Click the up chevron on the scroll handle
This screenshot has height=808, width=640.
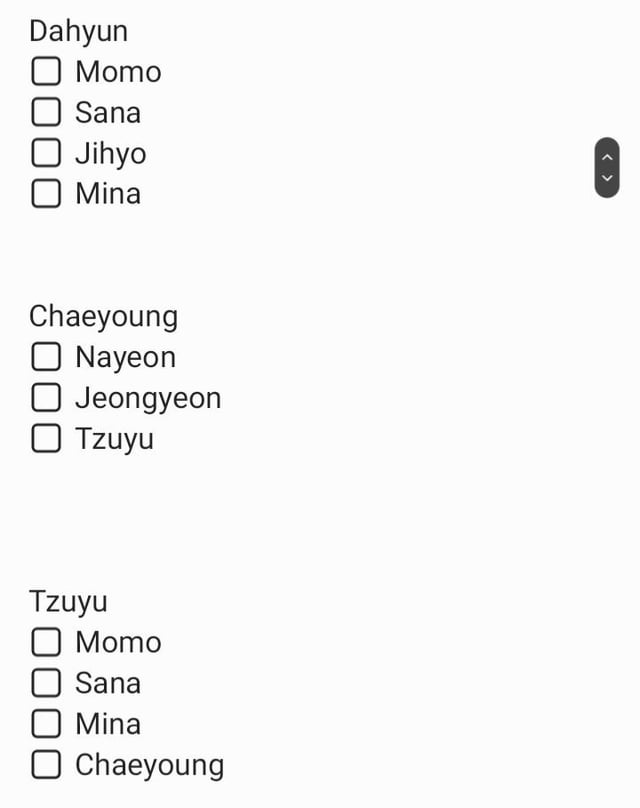tap(607, 156)
